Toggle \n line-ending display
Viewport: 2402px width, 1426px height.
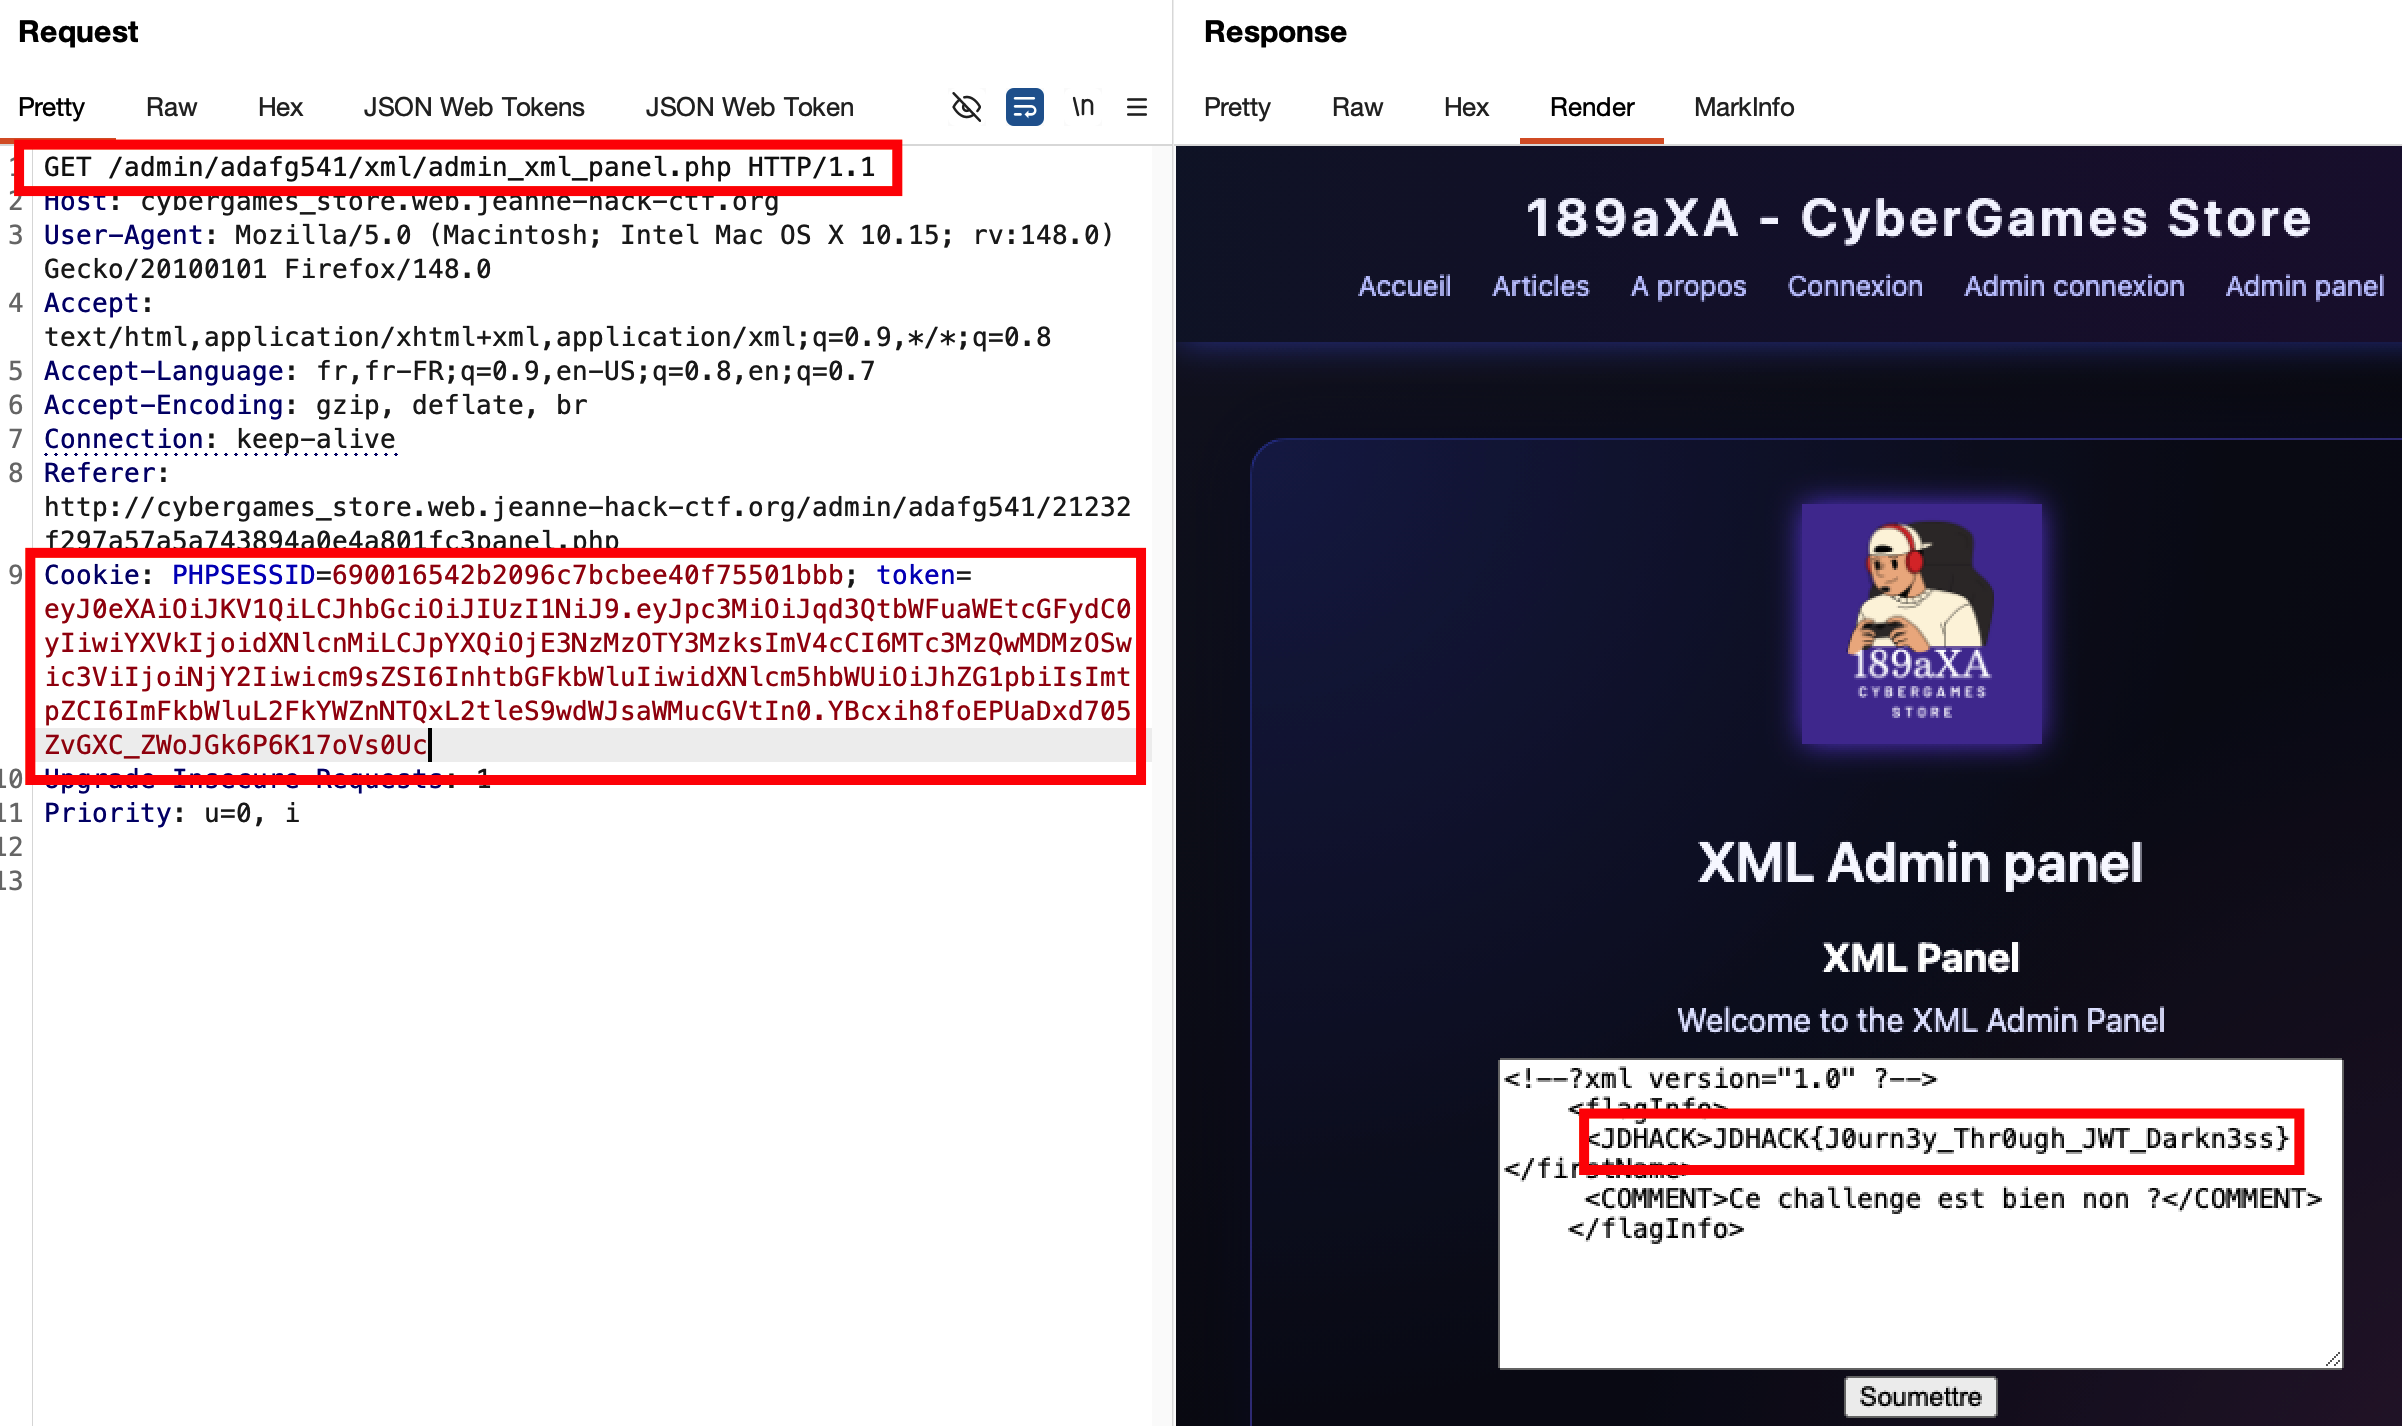pyautogui.click(x=1083, y=107)
